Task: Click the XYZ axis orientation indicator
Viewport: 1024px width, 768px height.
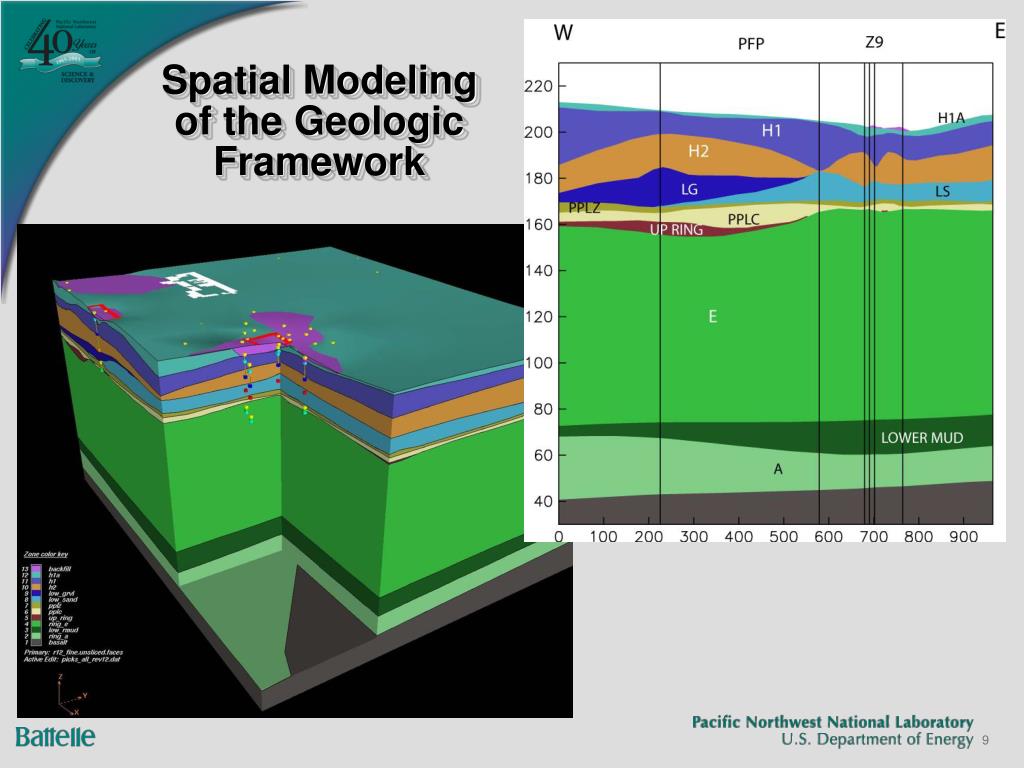Action: (x=65, y=693)
